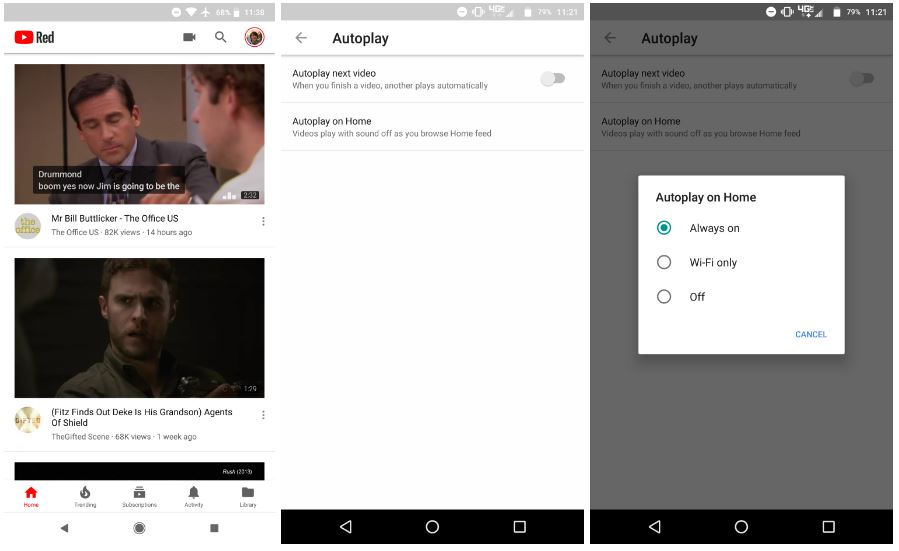Select the Off radio option
Viewport: 899px width, 551px height.
point(664,296)
